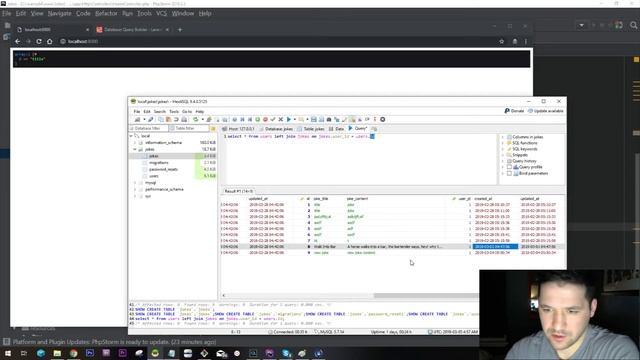The image size is (640, 360).
Task: Click the joke_content column header
Action: [x=357, y=199]
